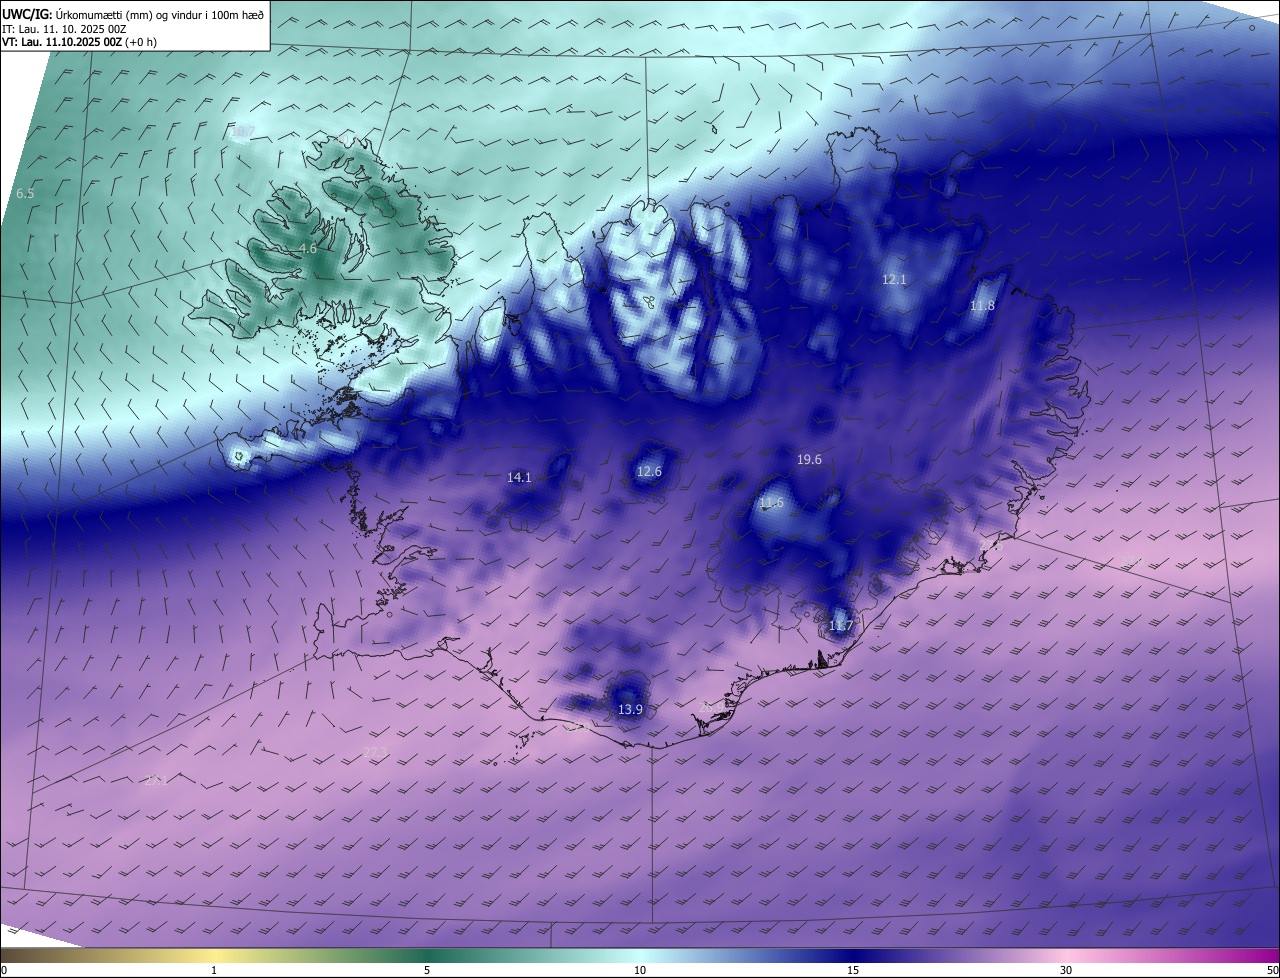Viewport: 1280px width, 978px height.
Task: Click the 5 tick on the color scale
Action: point(427,970)
